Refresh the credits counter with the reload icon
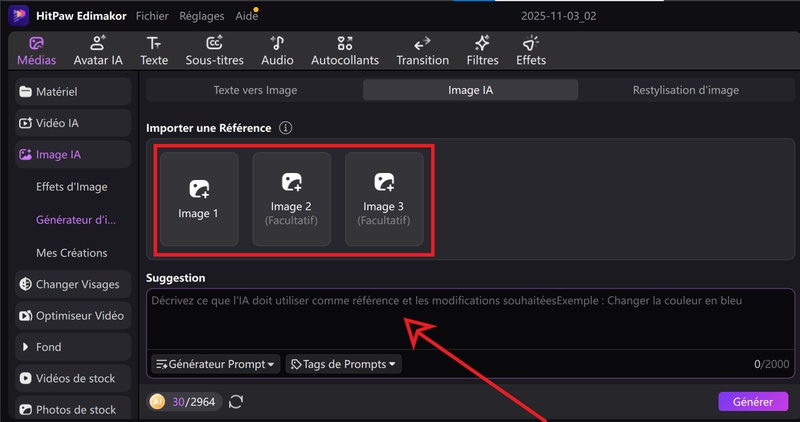Viewport: 800px width, 422px height. [236, 402]
